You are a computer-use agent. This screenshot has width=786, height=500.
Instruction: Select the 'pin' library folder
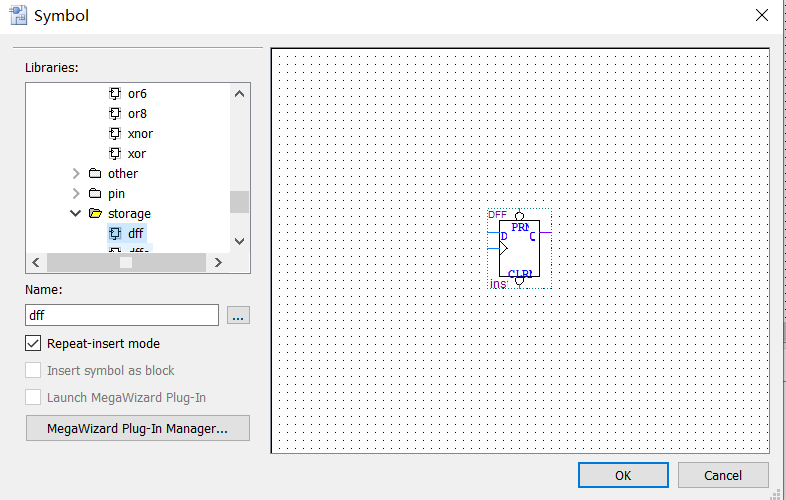click(x=116, y=194)
